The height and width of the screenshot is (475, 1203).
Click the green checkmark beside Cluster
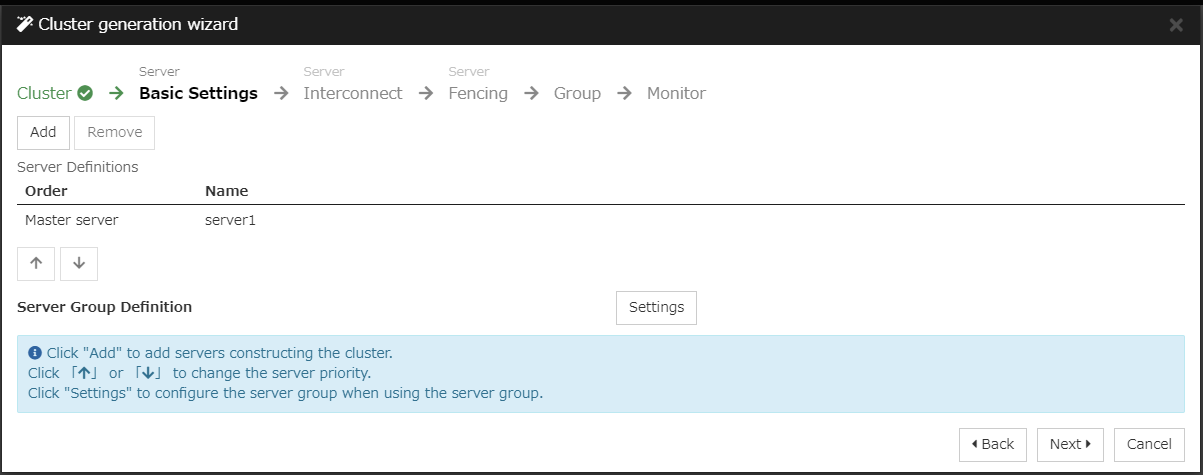(x=85, y=93)
